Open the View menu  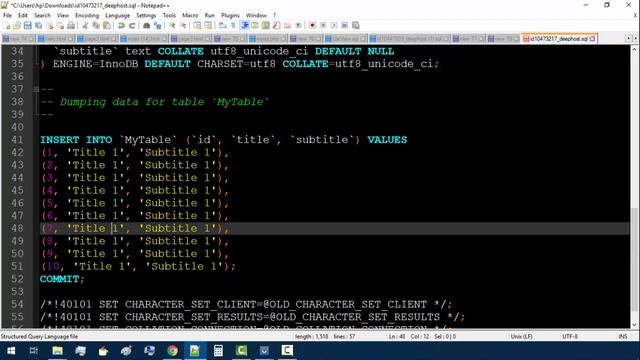[x=62, y=15]
